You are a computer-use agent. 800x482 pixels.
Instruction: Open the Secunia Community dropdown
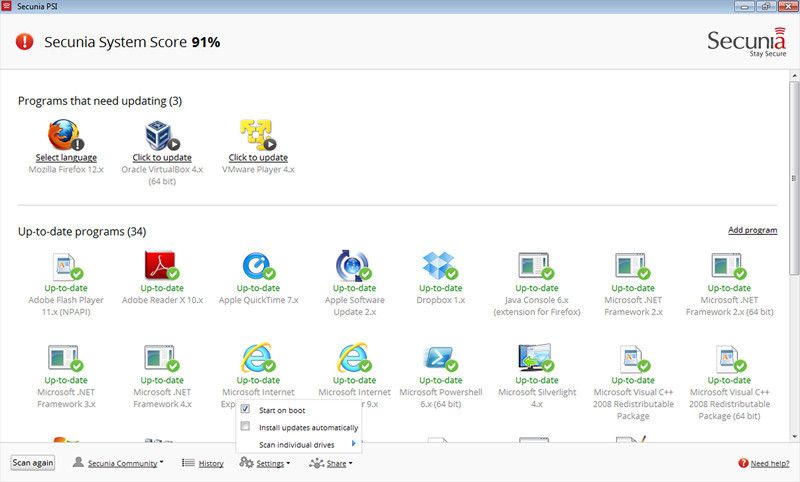[126, 463]
